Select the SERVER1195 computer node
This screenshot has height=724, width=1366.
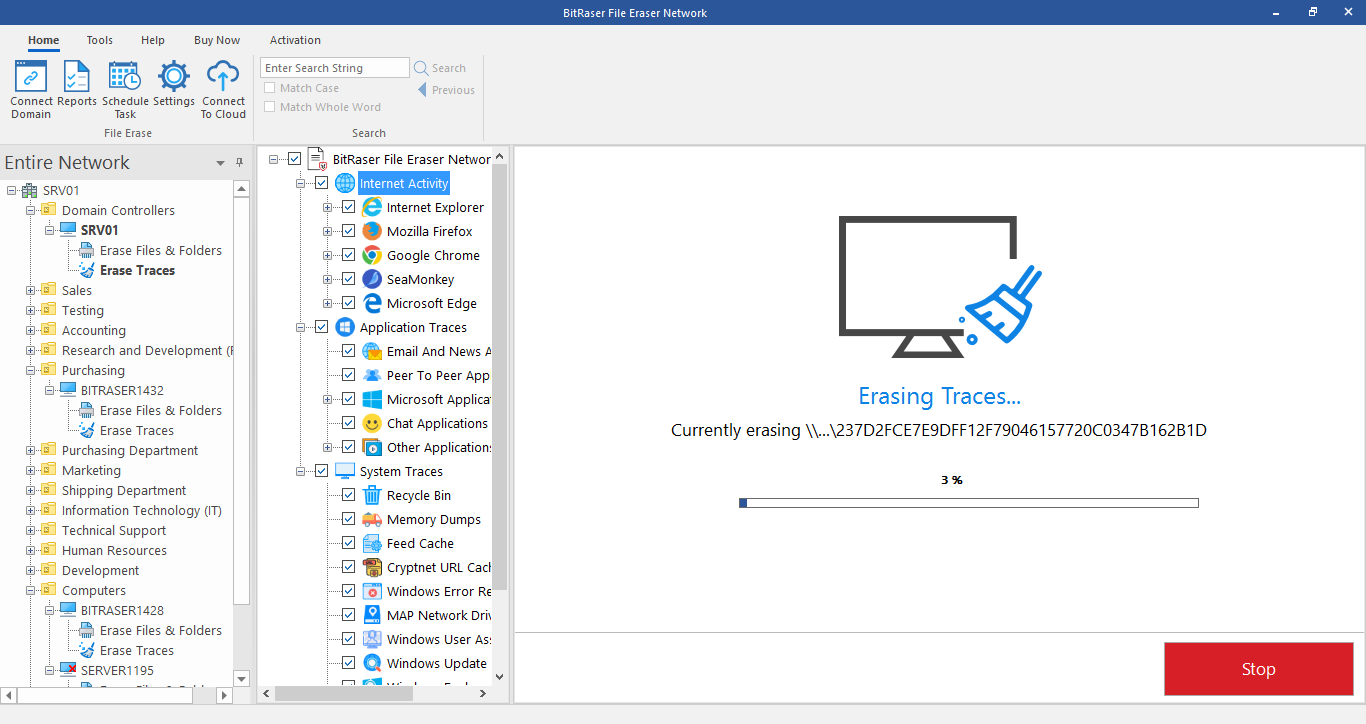click(117, 670)
